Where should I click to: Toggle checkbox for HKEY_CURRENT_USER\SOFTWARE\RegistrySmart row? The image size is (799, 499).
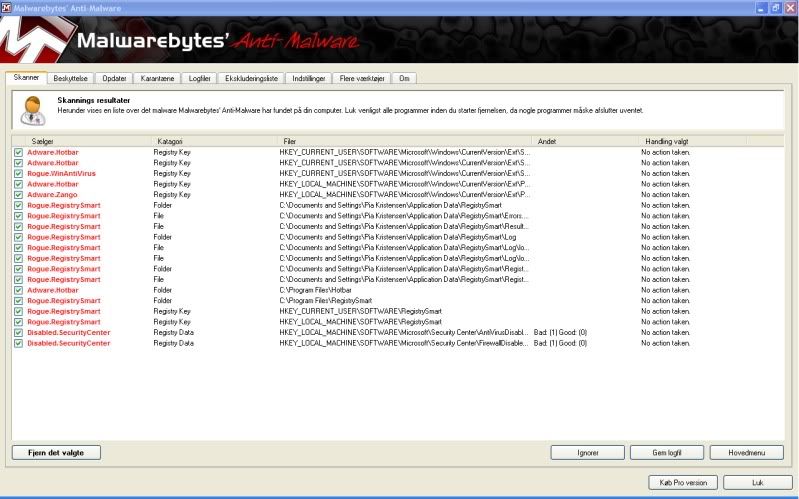coord(18,311)
